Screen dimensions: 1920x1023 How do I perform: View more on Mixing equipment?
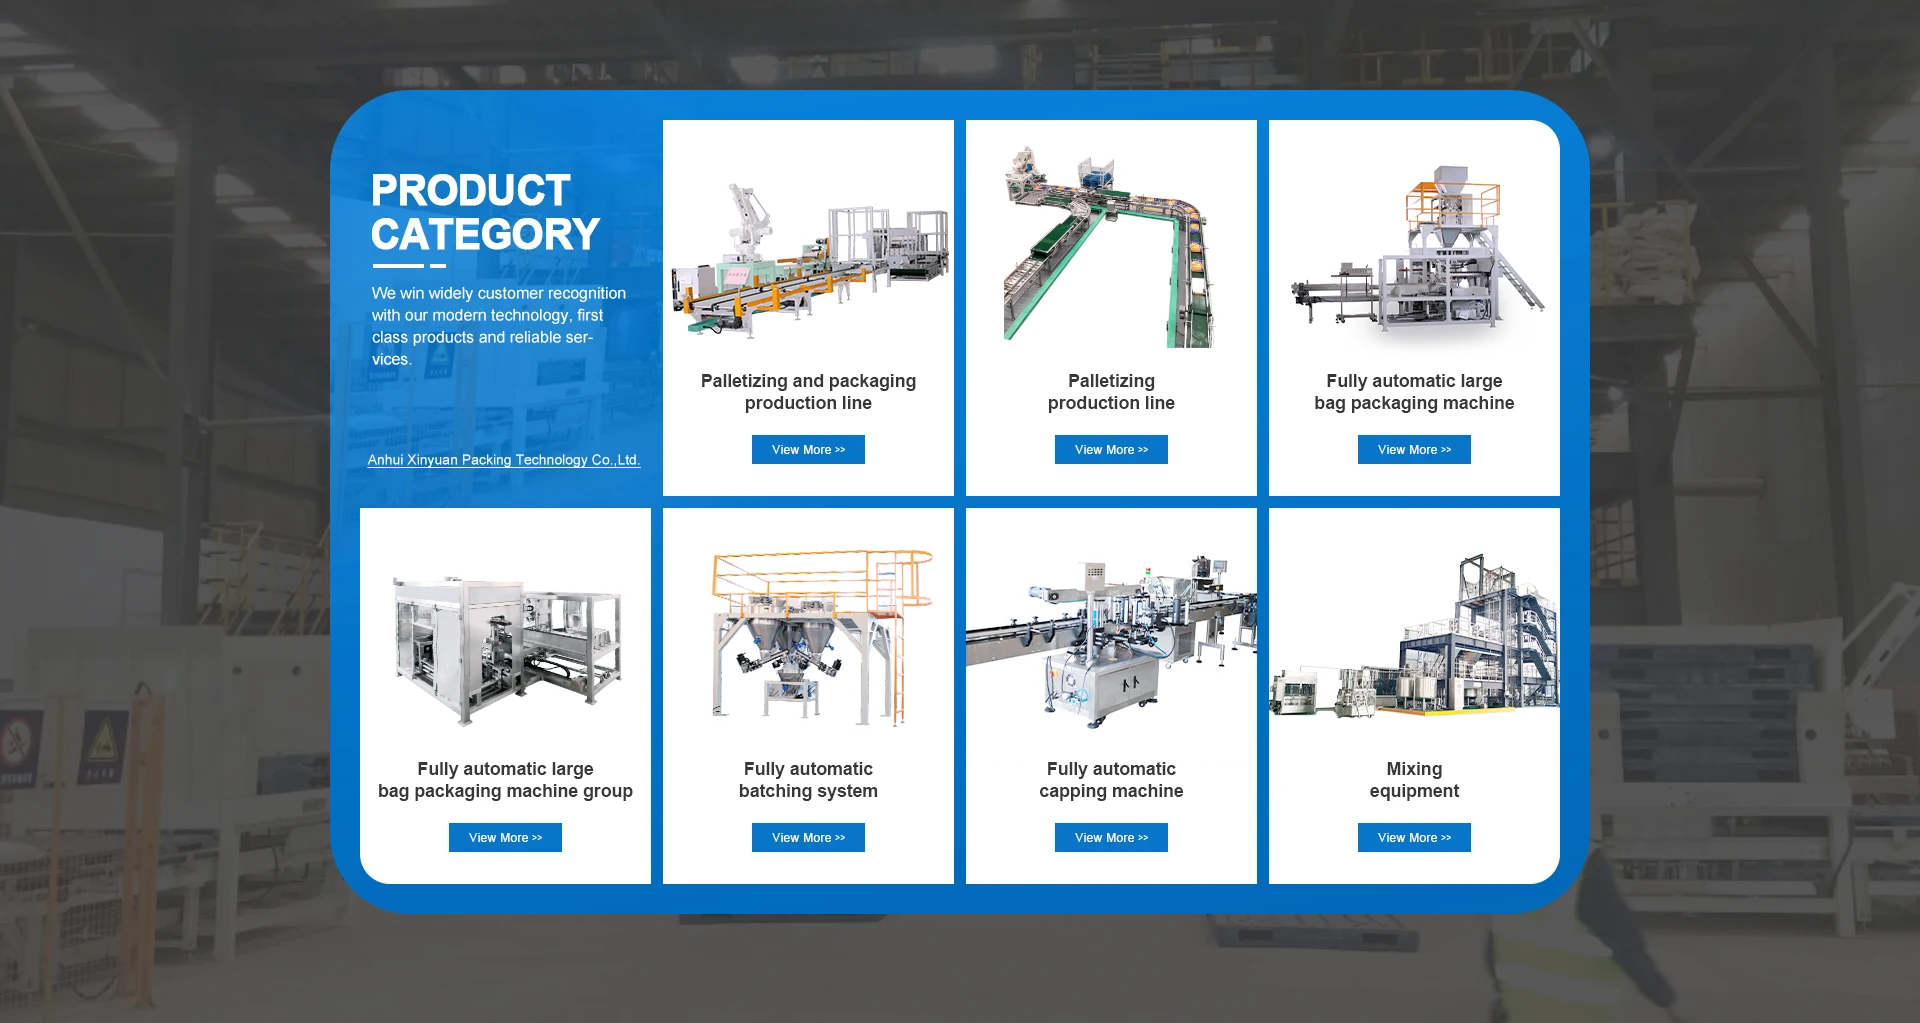1414,837
